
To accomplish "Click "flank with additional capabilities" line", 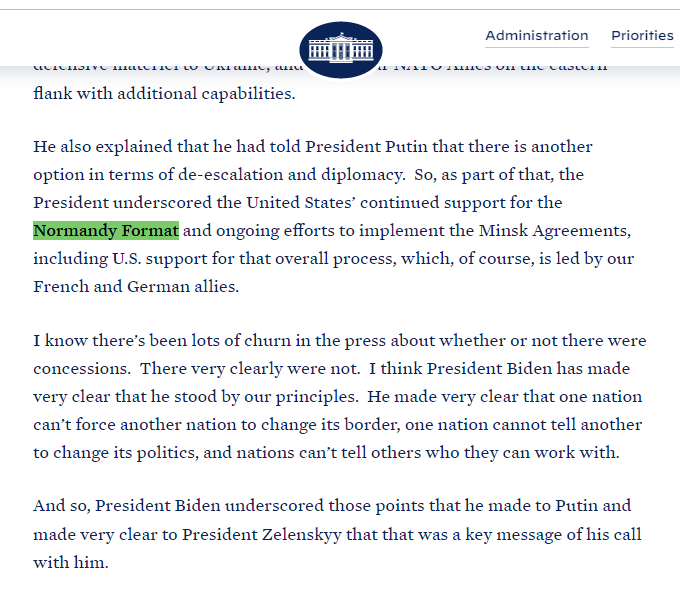I will [164, 93].
